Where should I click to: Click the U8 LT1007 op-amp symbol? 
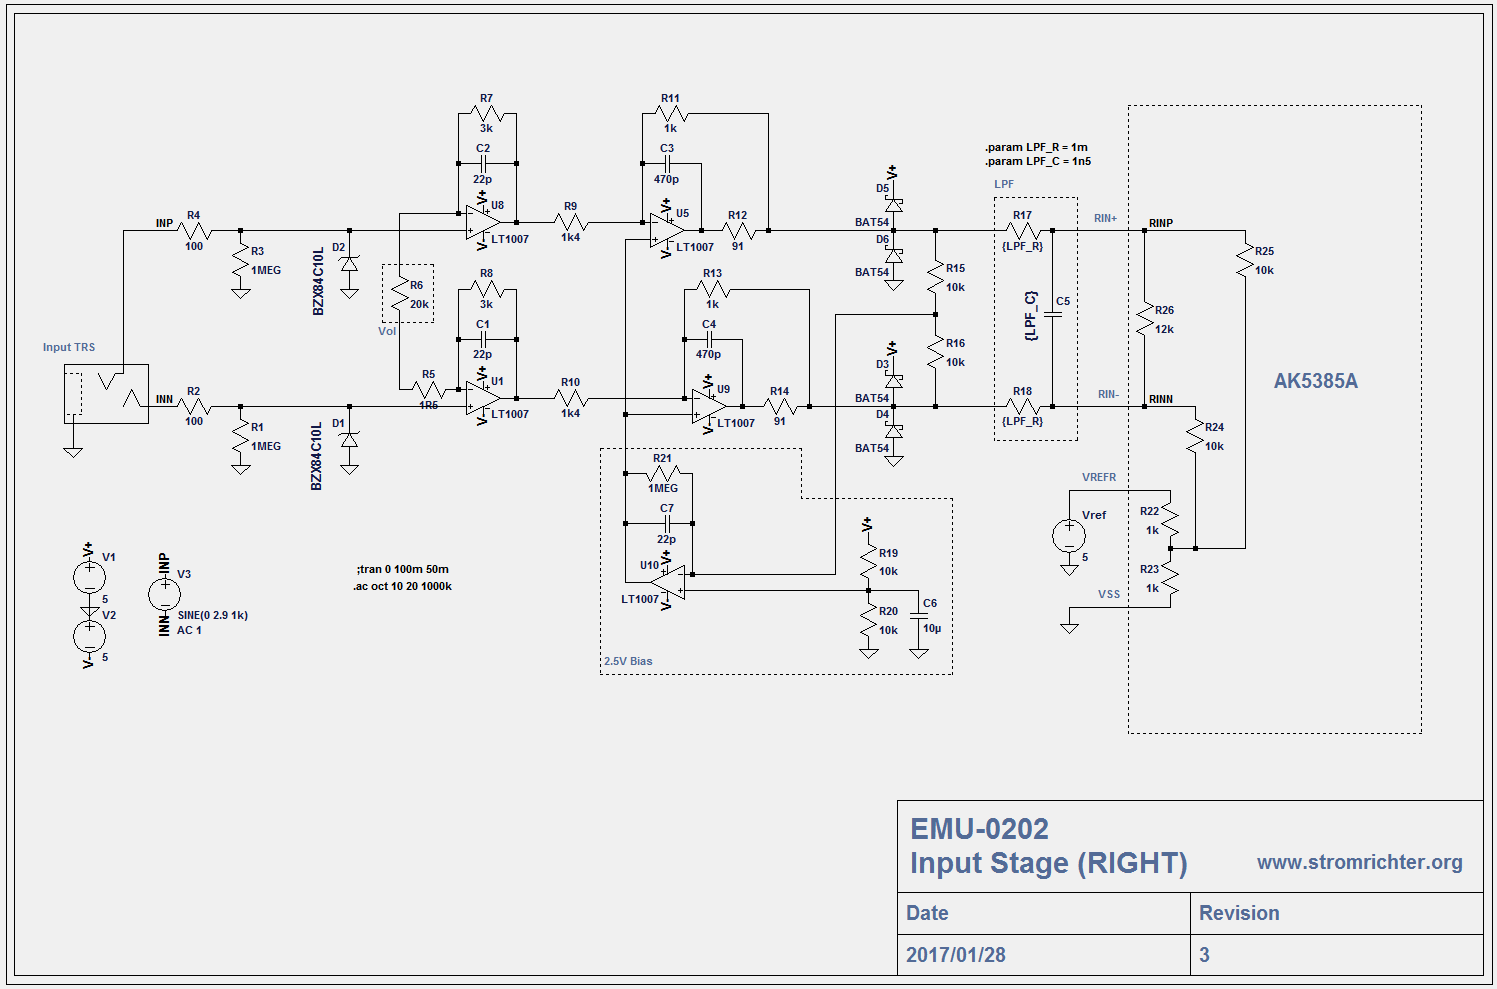(481, 223)
